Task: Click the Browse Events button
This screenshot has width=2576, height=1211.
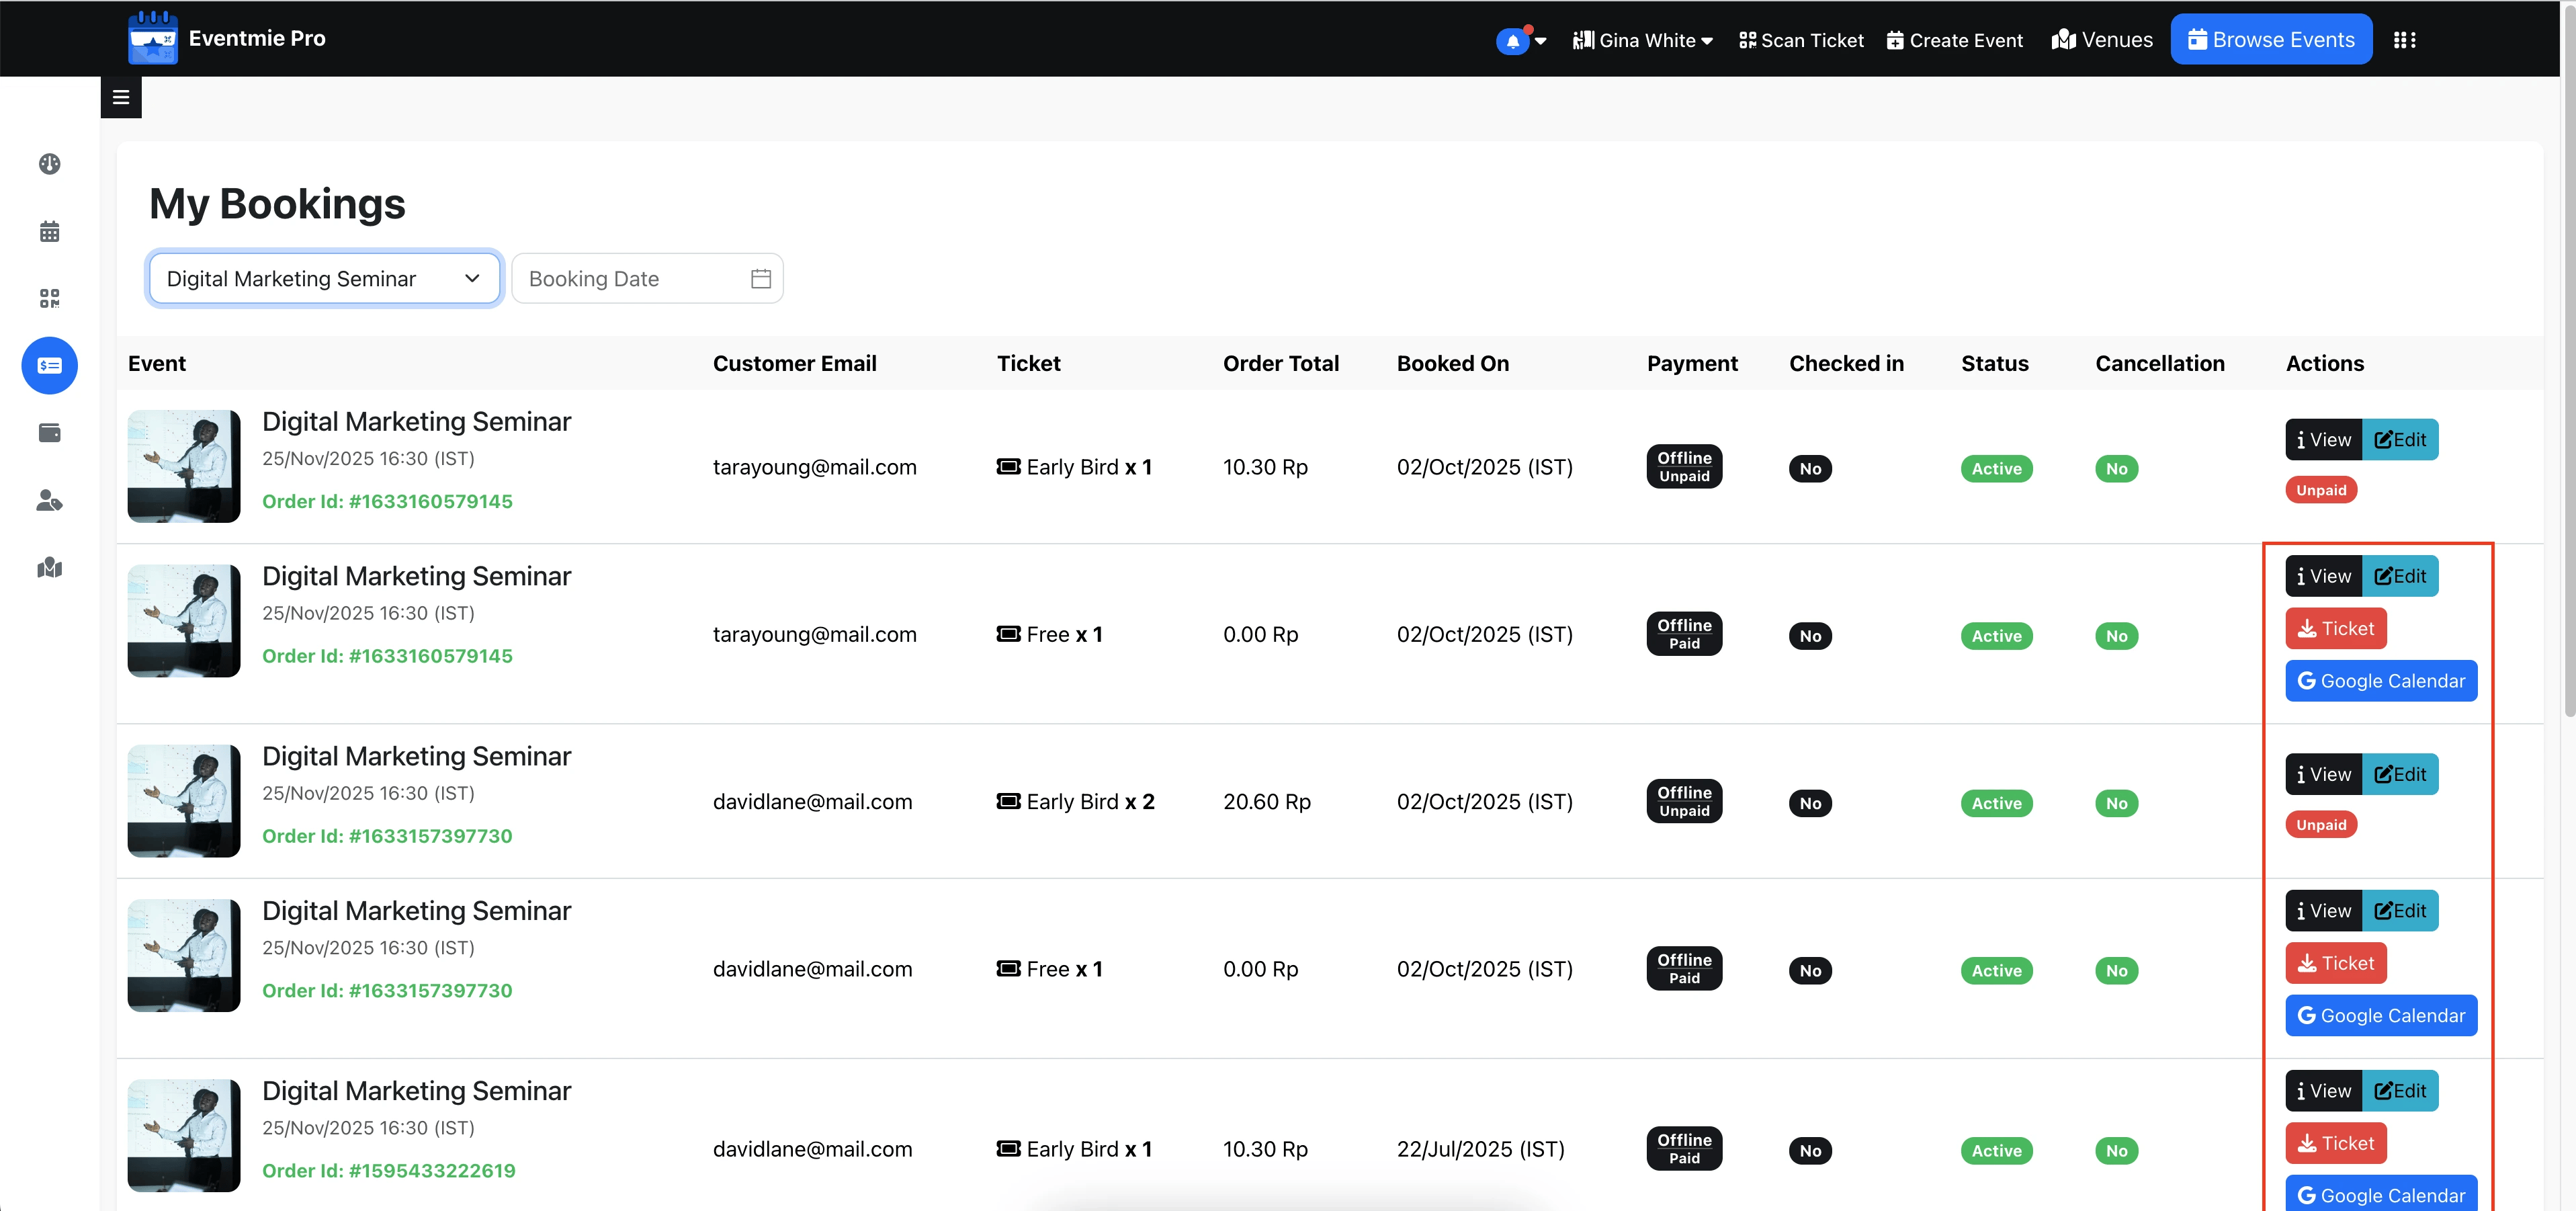Action: 2270,40
